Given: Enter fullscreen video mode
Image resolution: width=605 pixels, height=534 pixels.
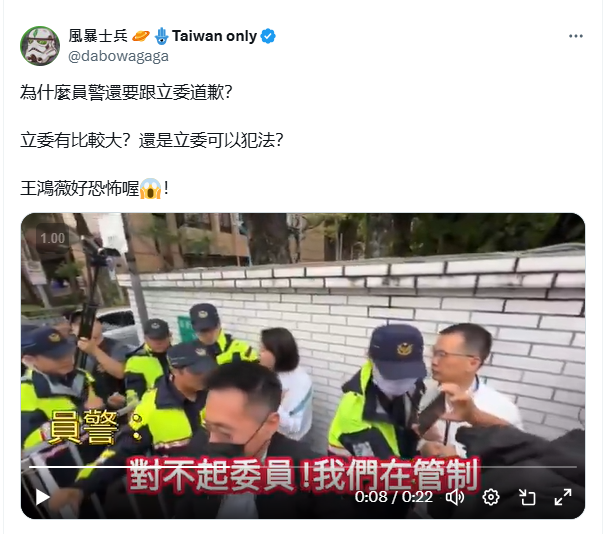Looking at the screenshot, I should tap(563, 497).
